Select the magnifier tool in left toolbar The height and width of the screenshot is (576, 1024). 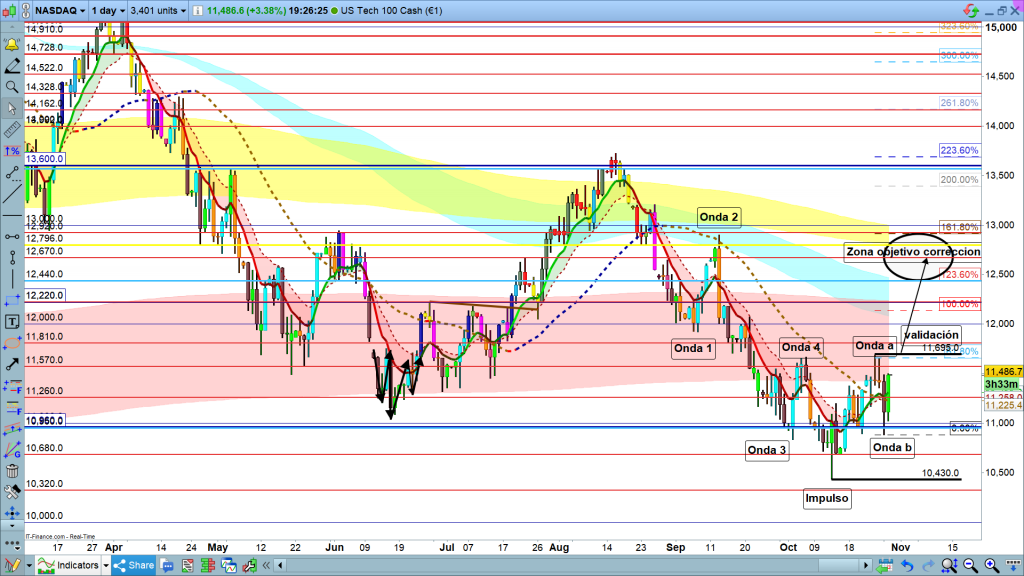(x=11, y=88)
